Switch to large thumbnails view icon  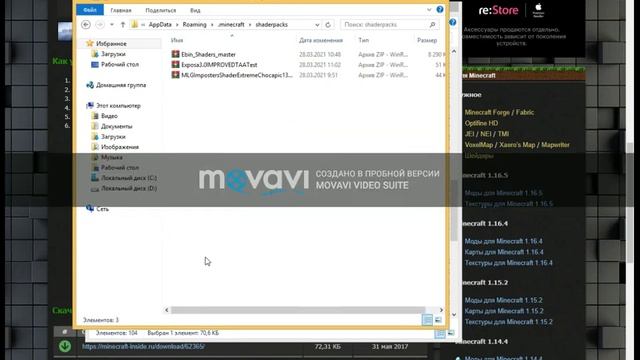point(438,320)
